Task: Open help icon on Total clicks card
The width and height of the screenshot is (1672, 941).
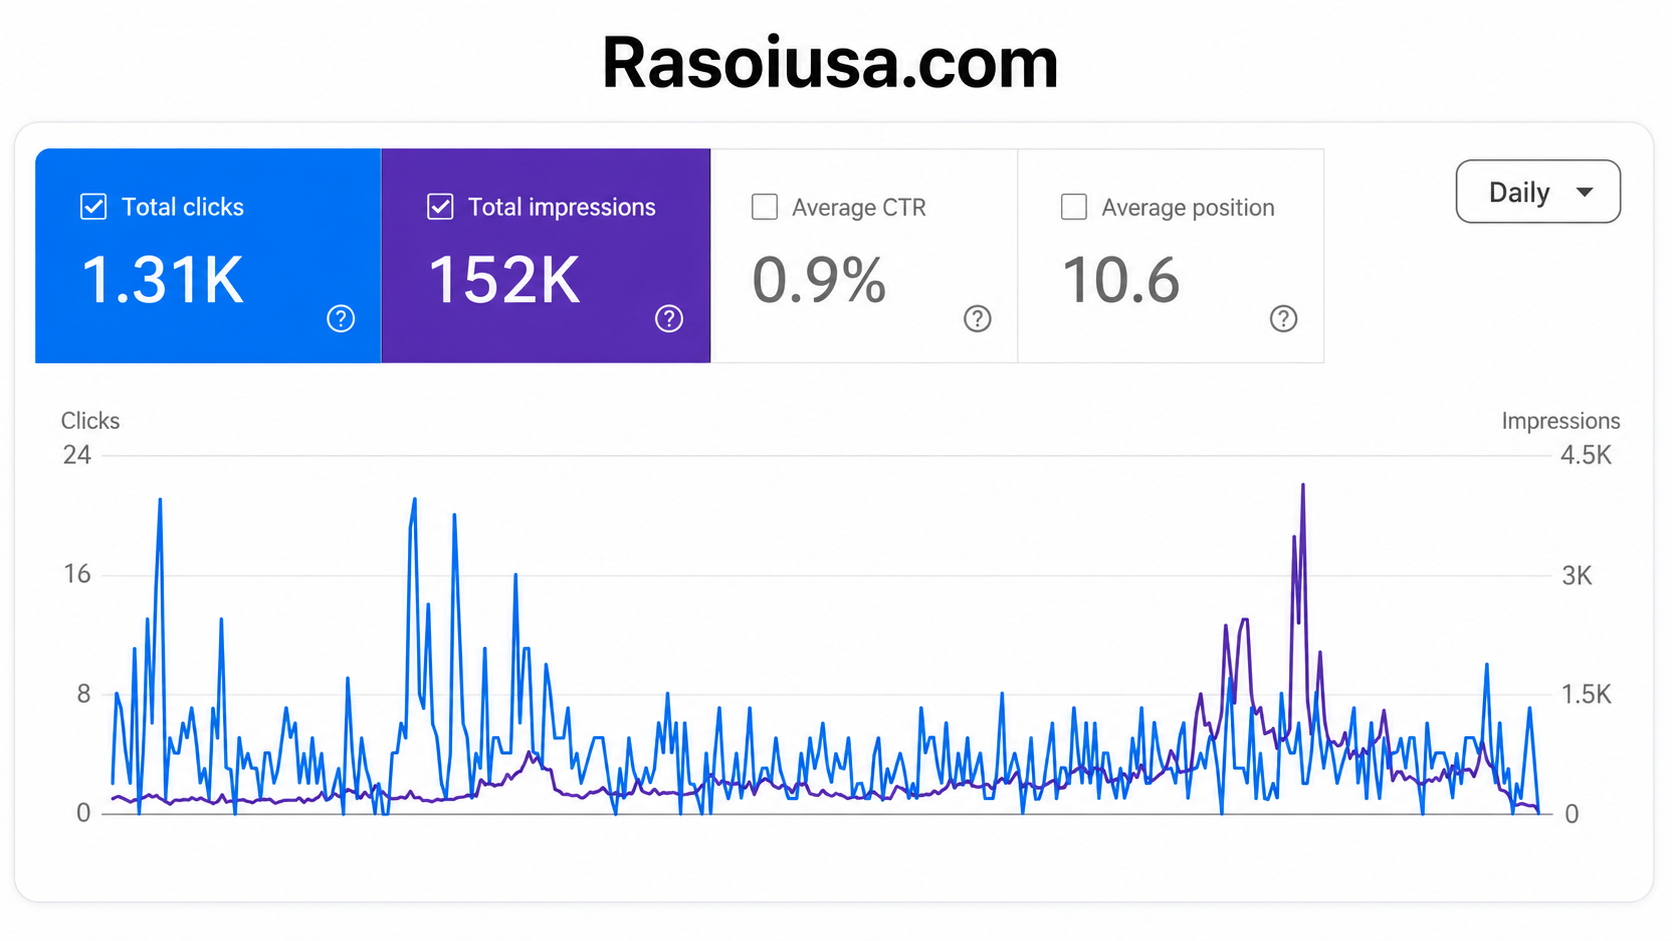Action: tap(341, 318)
